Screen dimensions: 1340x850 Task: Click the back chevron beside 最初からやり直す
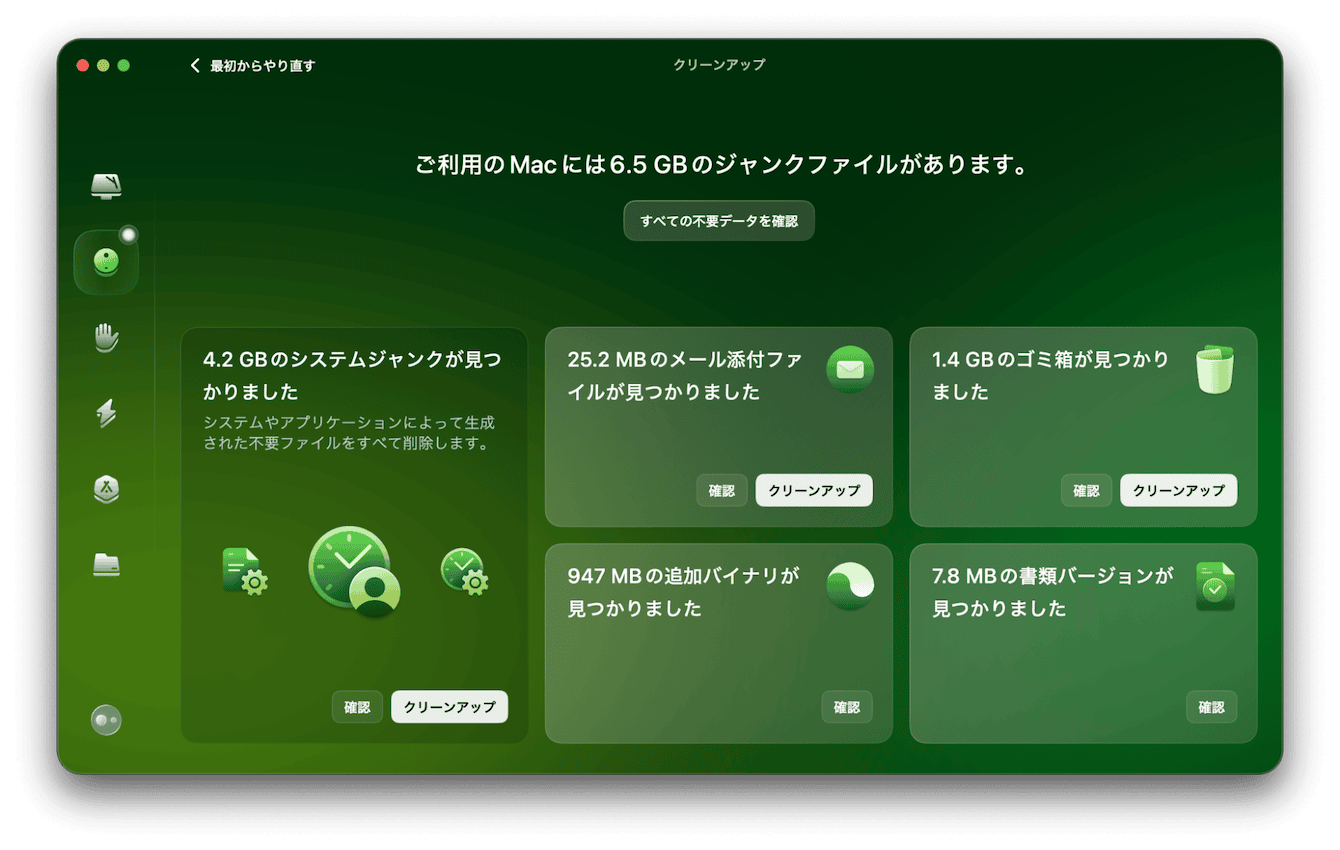pos(195,66)
